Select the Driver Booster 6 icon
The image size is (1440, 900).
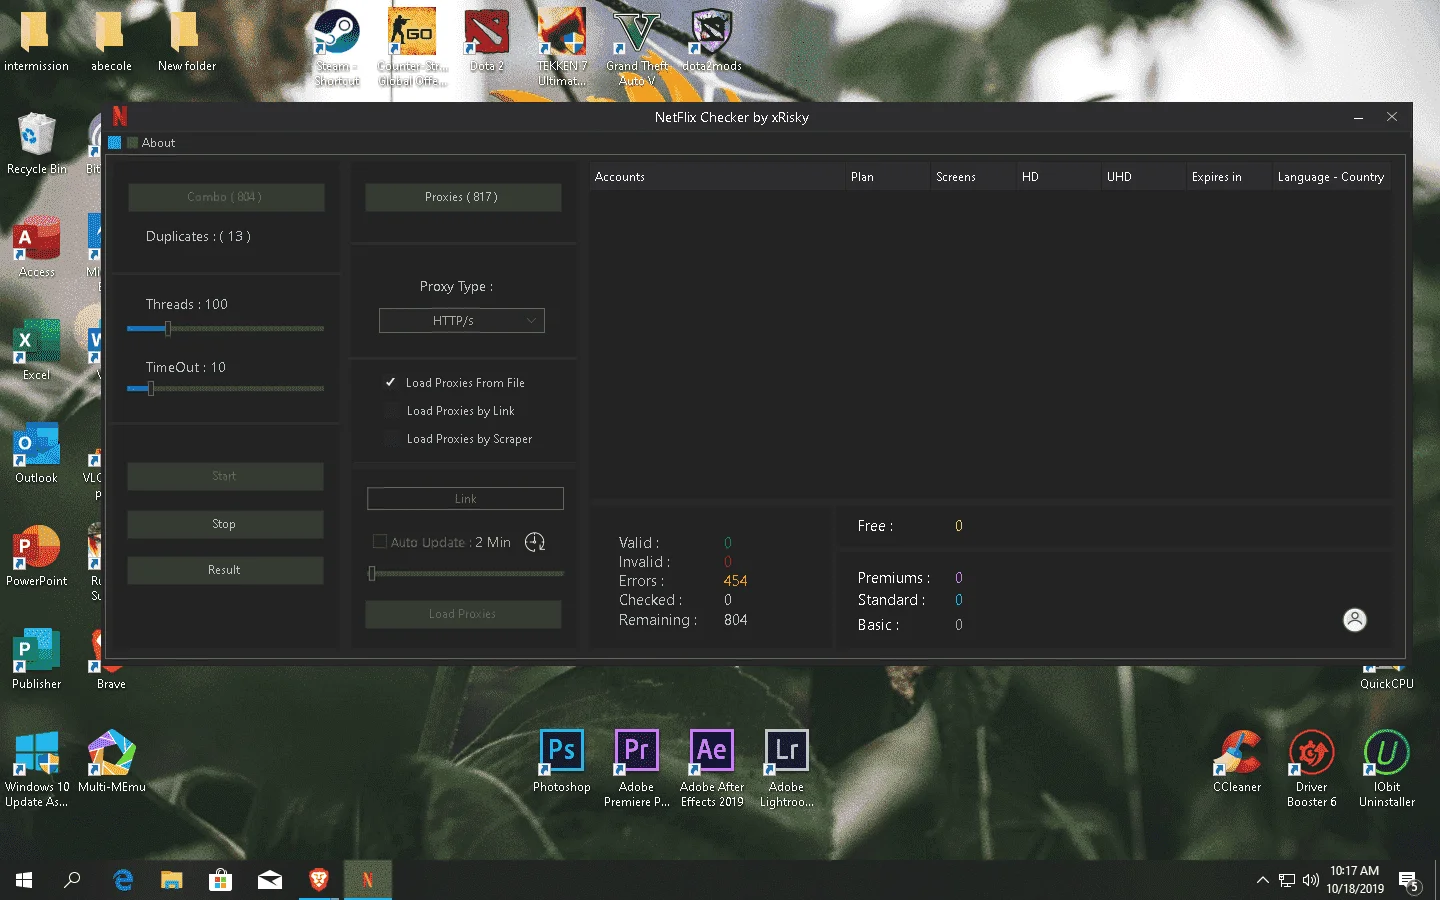[x=1312, y=768]
